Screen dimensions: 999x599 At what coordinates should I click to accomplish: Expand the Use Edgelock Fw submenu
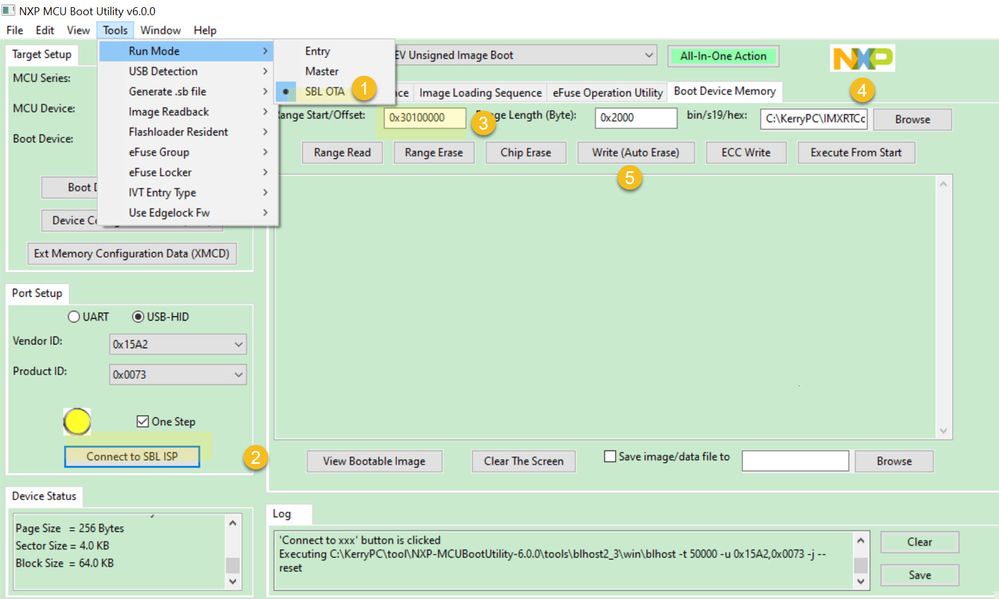(x=189, y=213)
